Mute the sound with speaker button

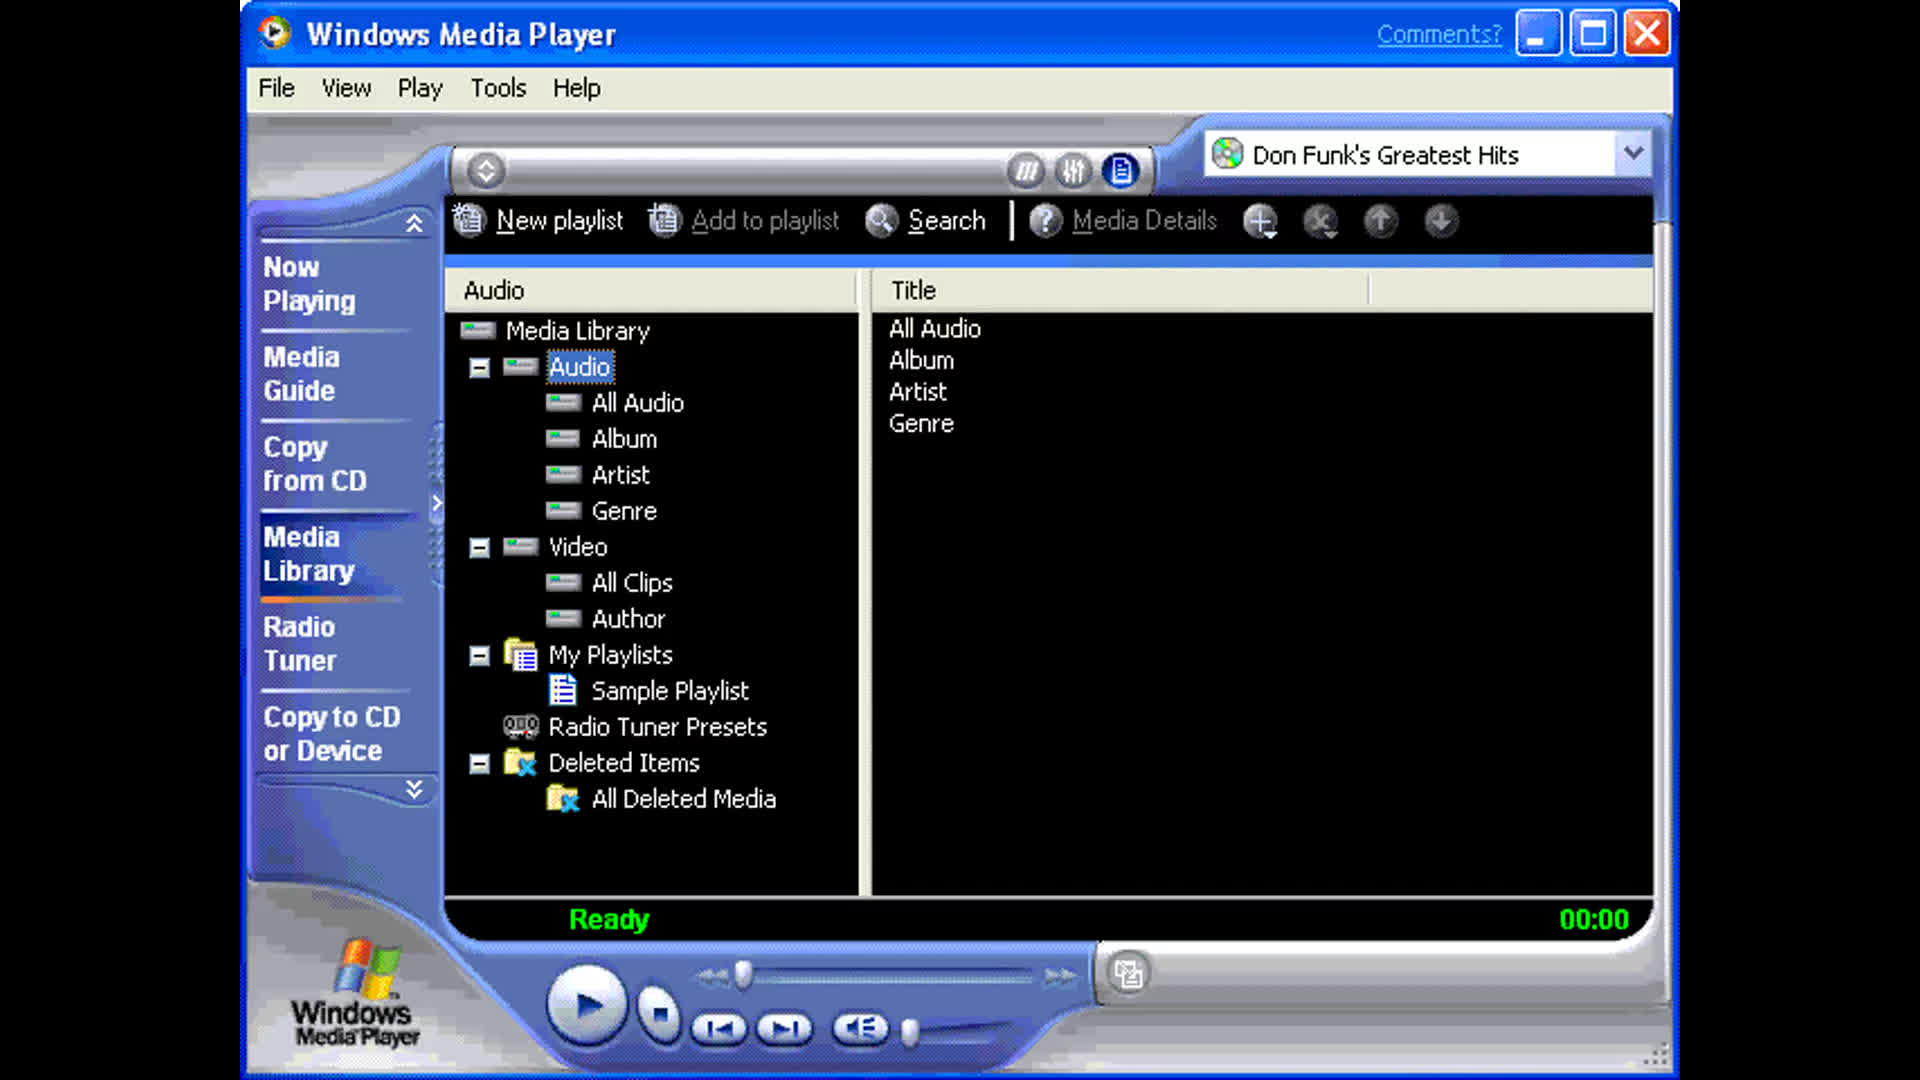click(859, 1028)
